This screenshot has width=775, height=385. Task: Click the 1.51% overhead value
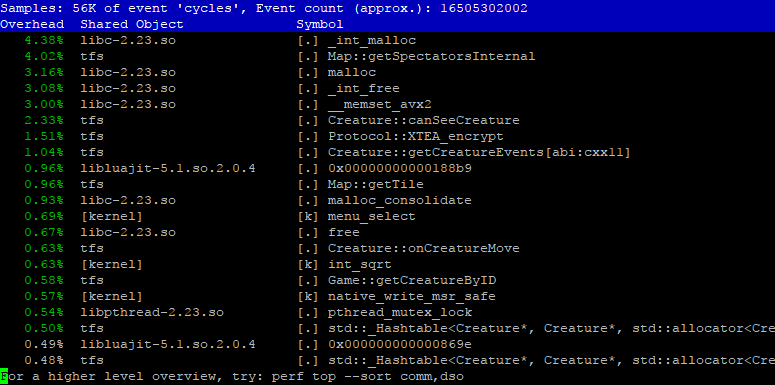click(44, 136)
